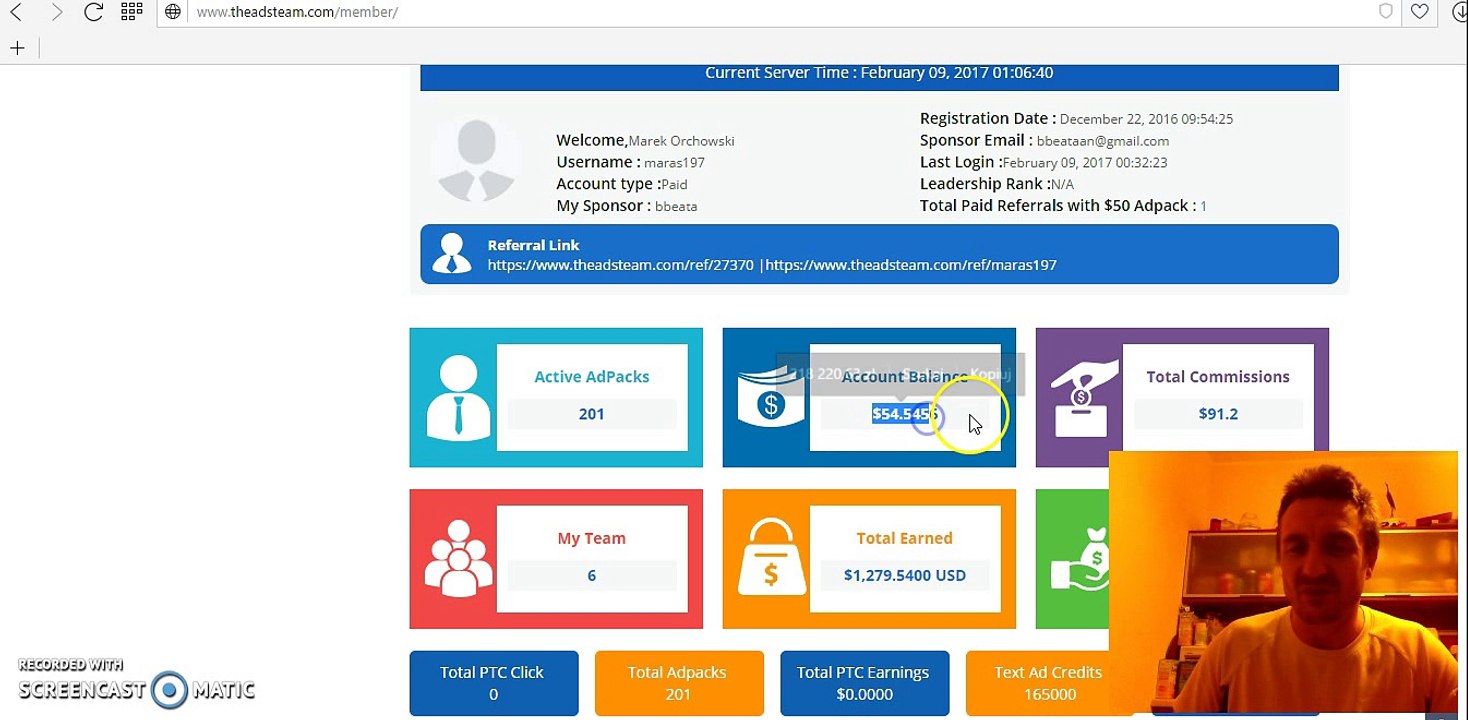Go back using the browser back arrow
This screenshot has width=1468, height=720.
point(16,12)
